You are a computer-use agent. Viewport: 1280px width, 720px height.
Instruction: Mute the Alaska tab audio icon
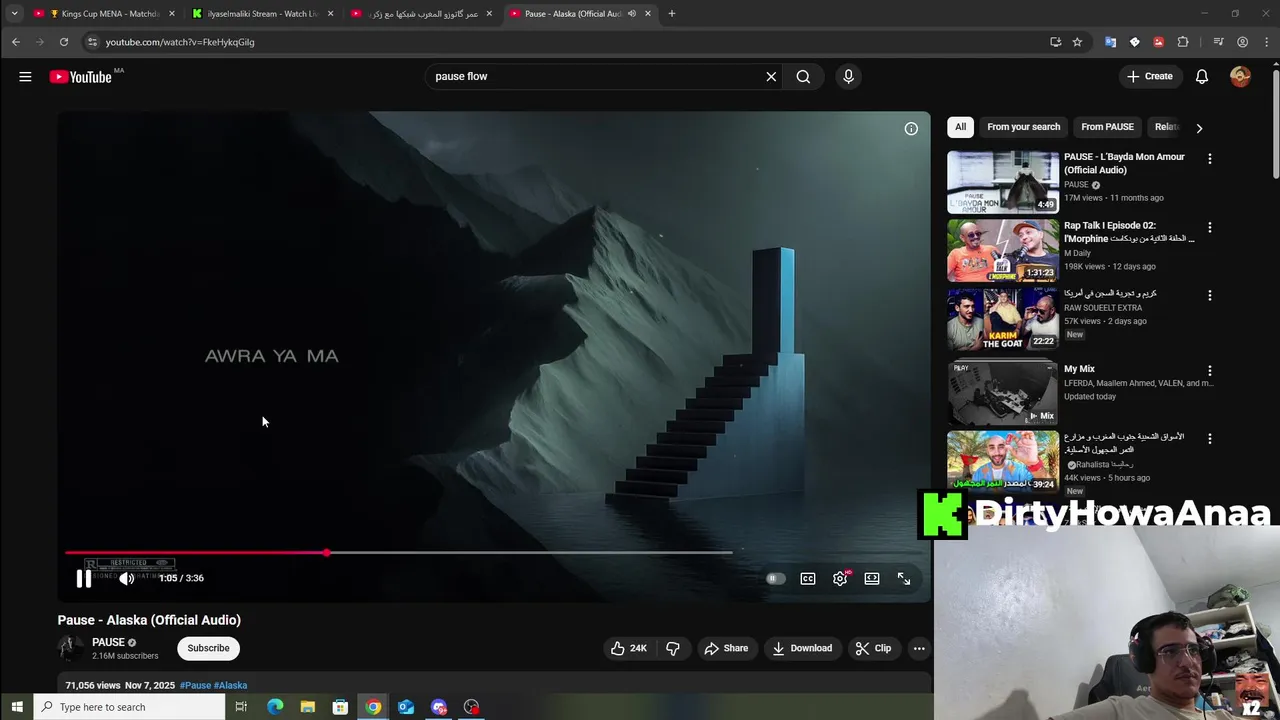coord(631,14)
